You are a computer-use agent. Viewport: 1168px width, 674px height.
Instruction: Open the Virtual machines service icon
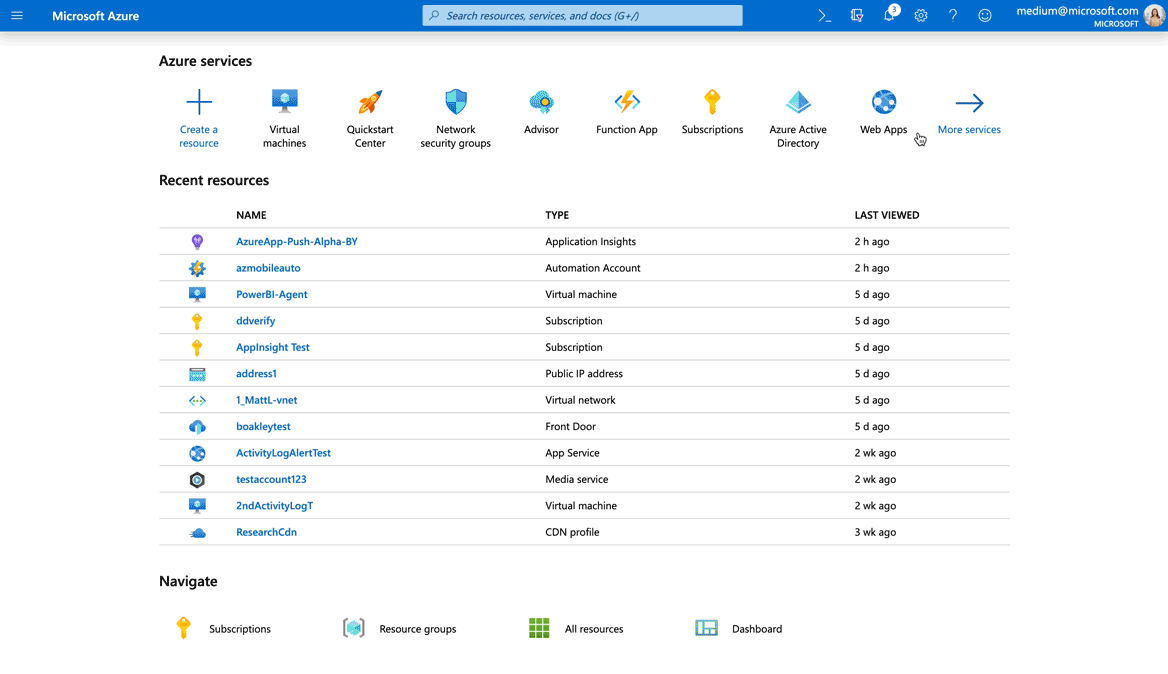pyautogui.click(x=285, y=101)
